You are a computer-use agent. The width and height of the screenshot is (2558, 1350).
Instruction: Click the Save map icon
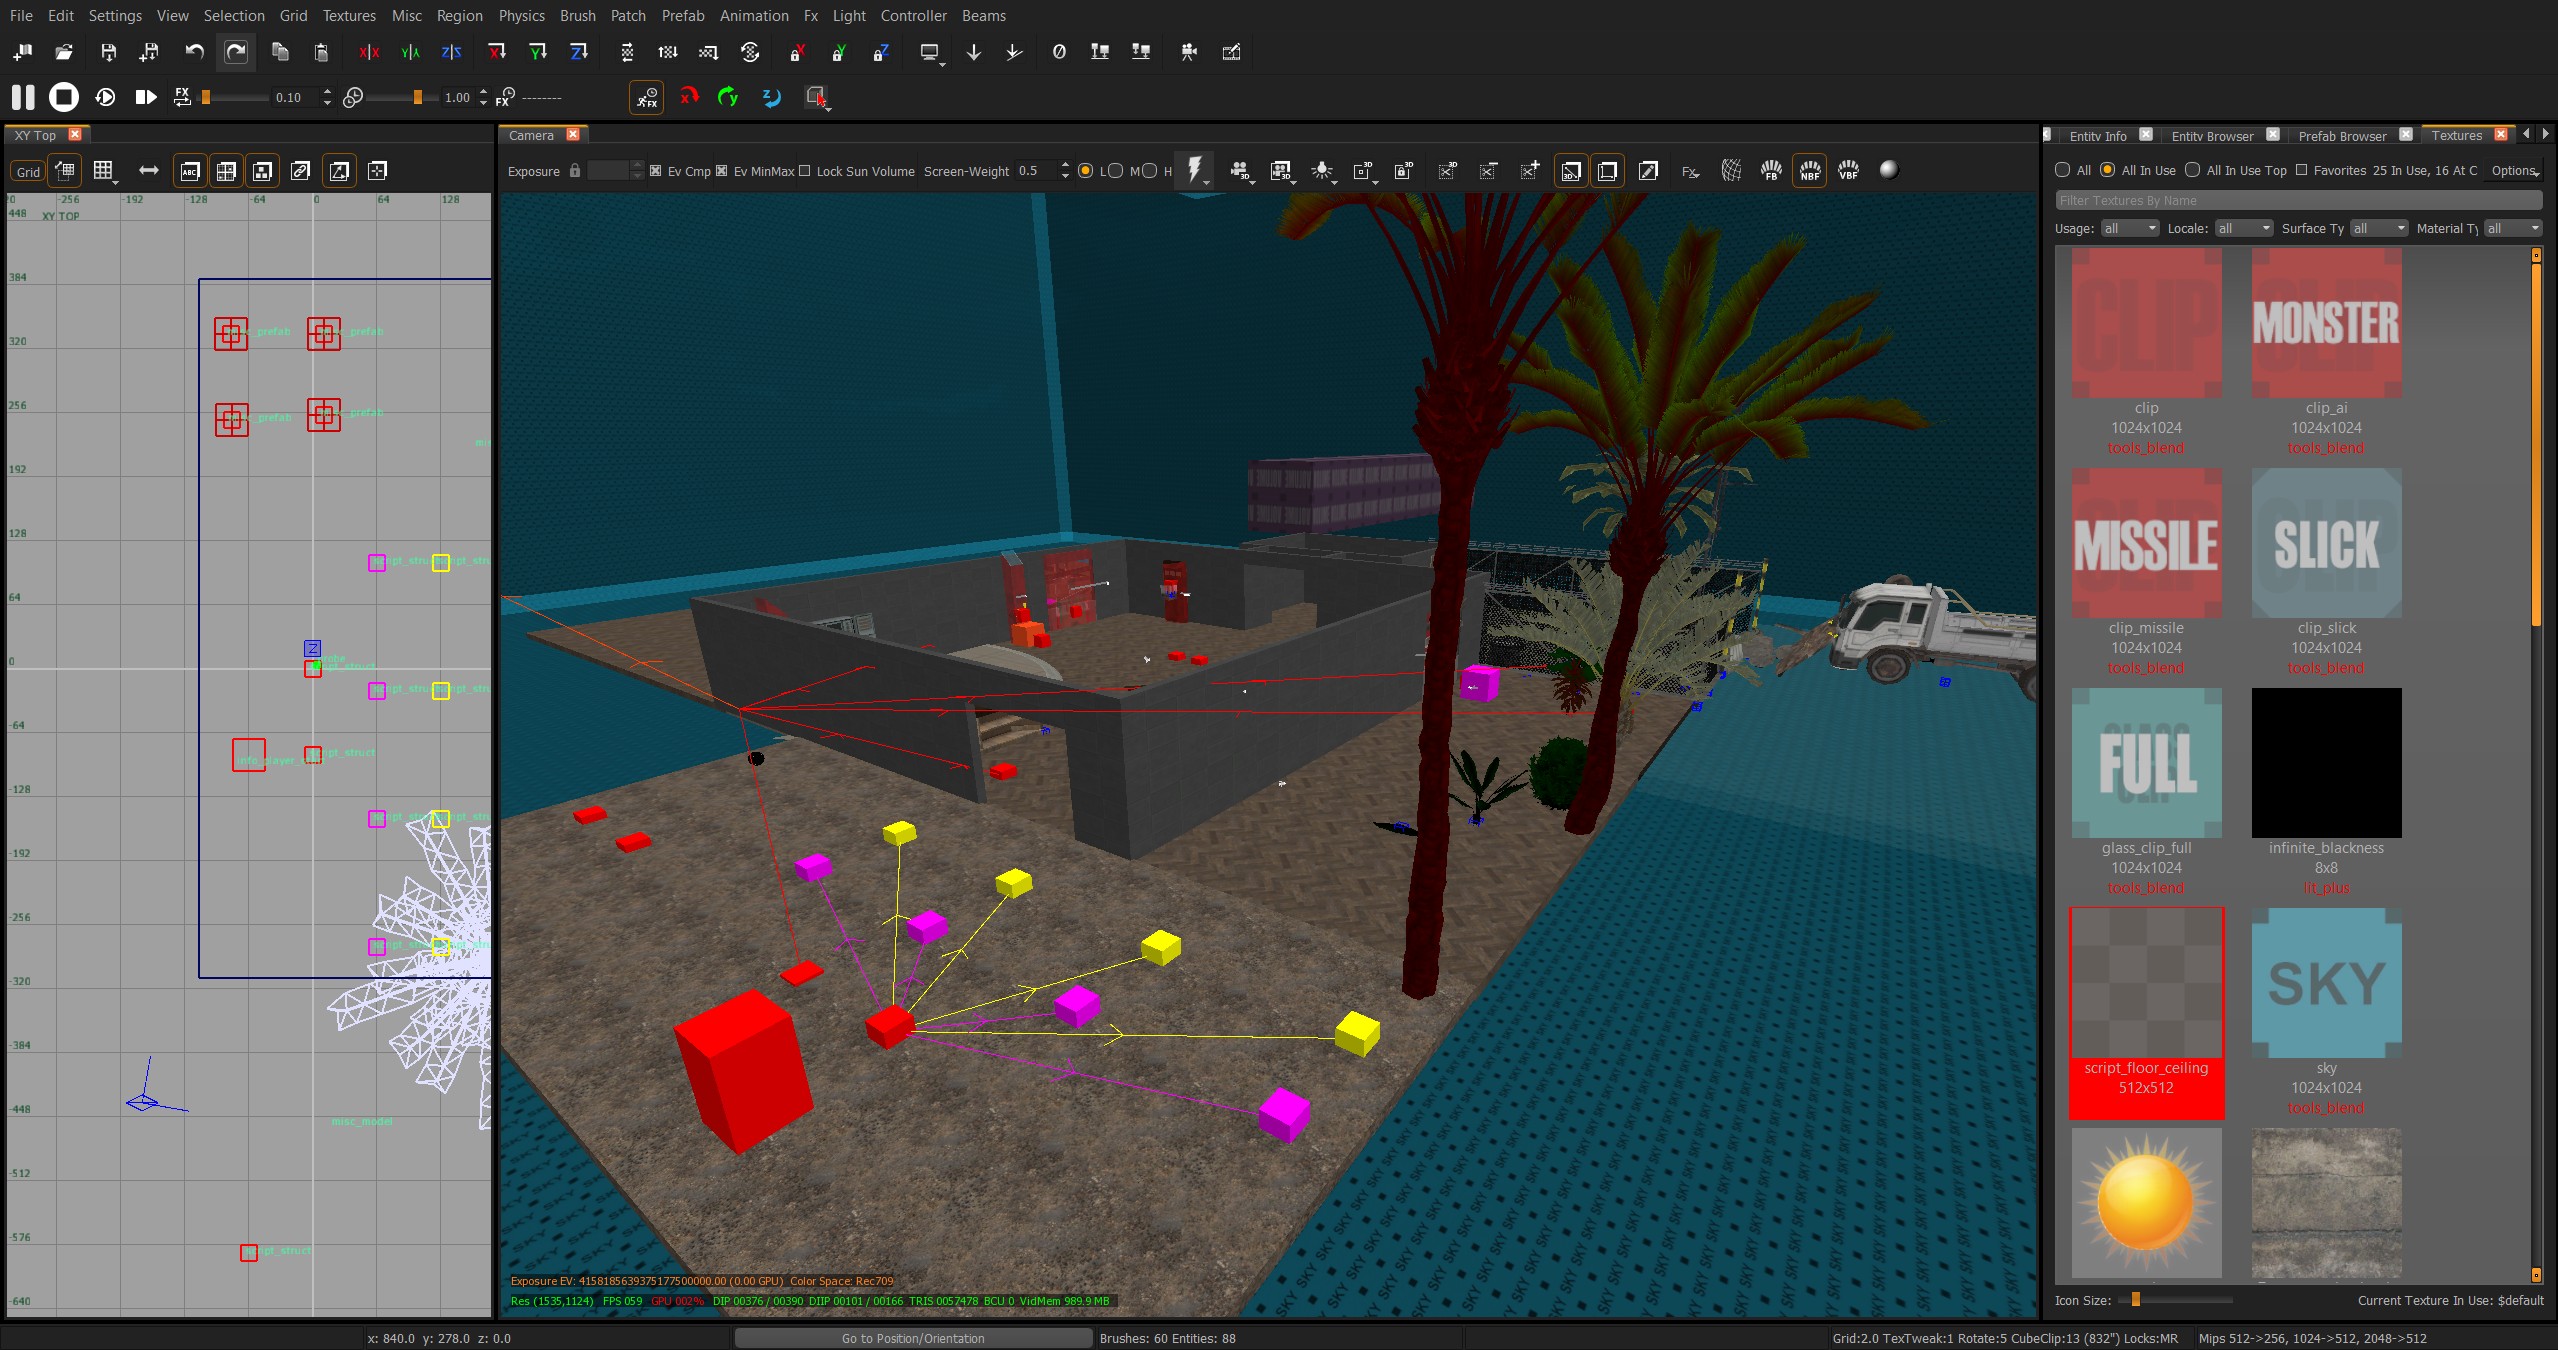pos(109,52)
